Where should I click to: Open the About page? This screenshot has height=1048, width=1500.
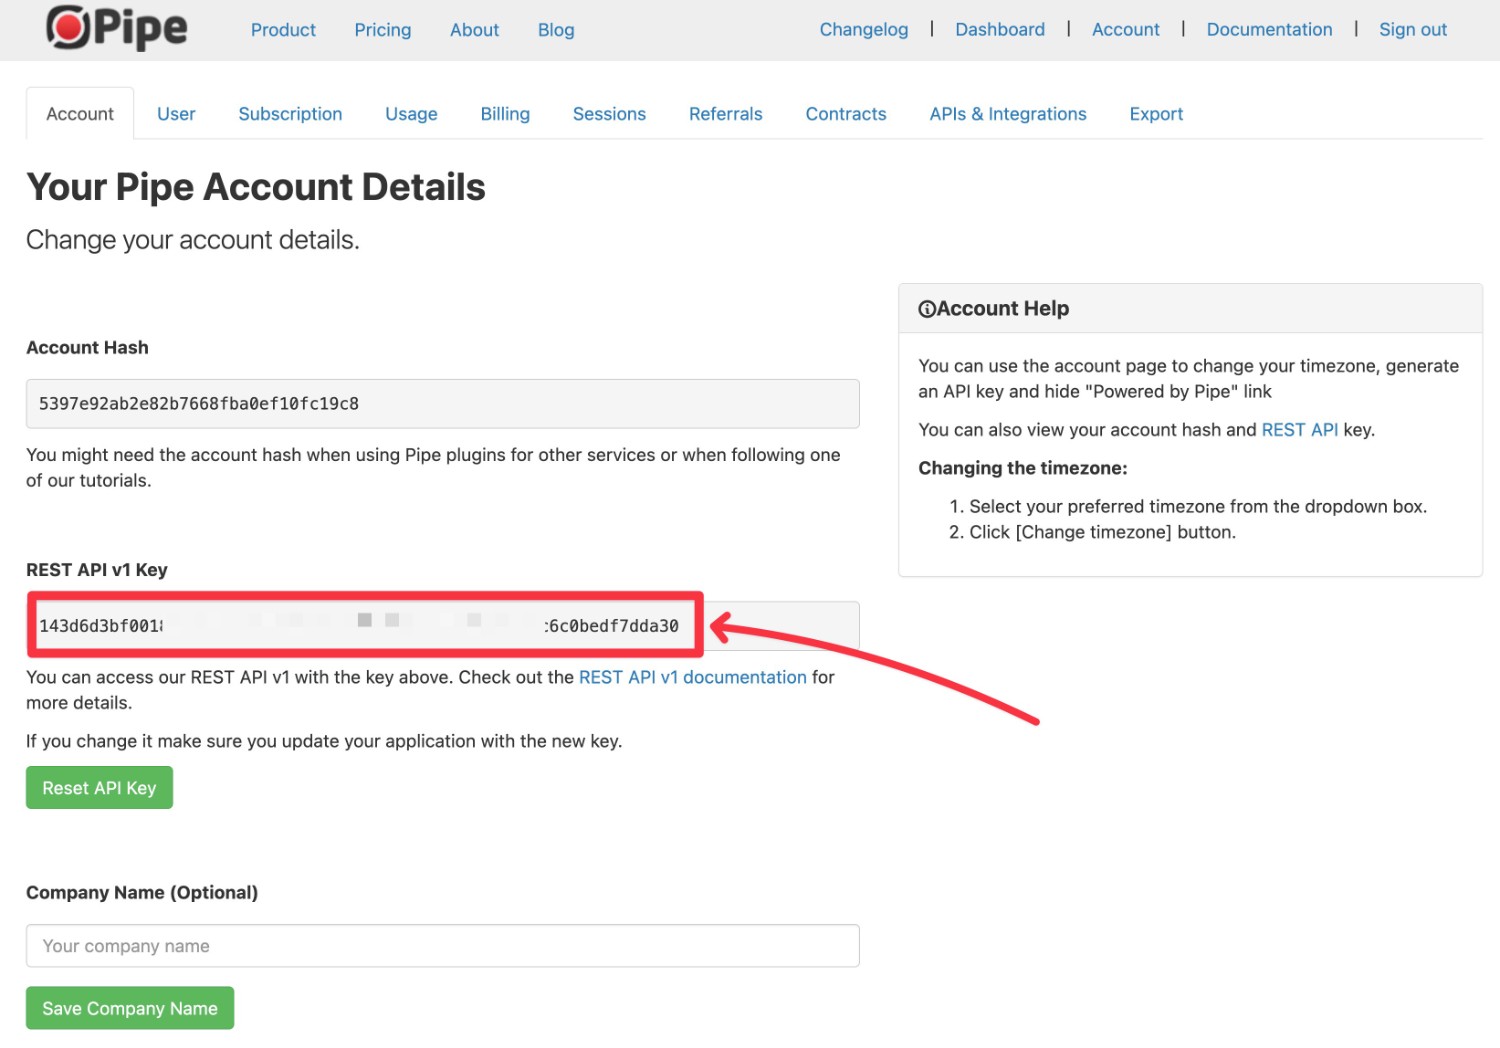point(474,30)
